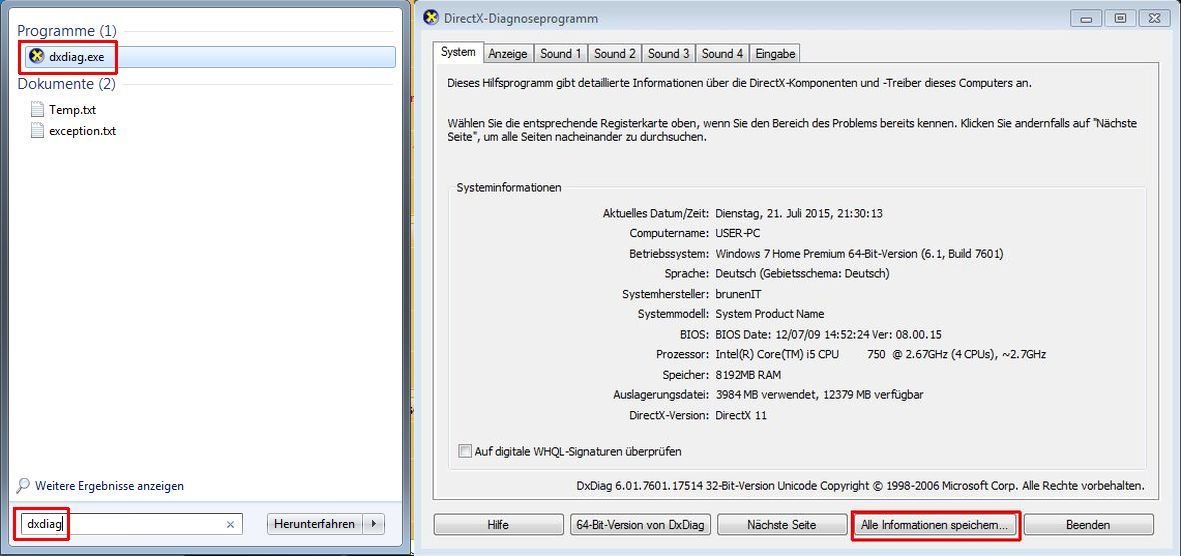1181x556 pixels.
Task: Click Windows 7 Home Premium value
Action: pos(859,254)
